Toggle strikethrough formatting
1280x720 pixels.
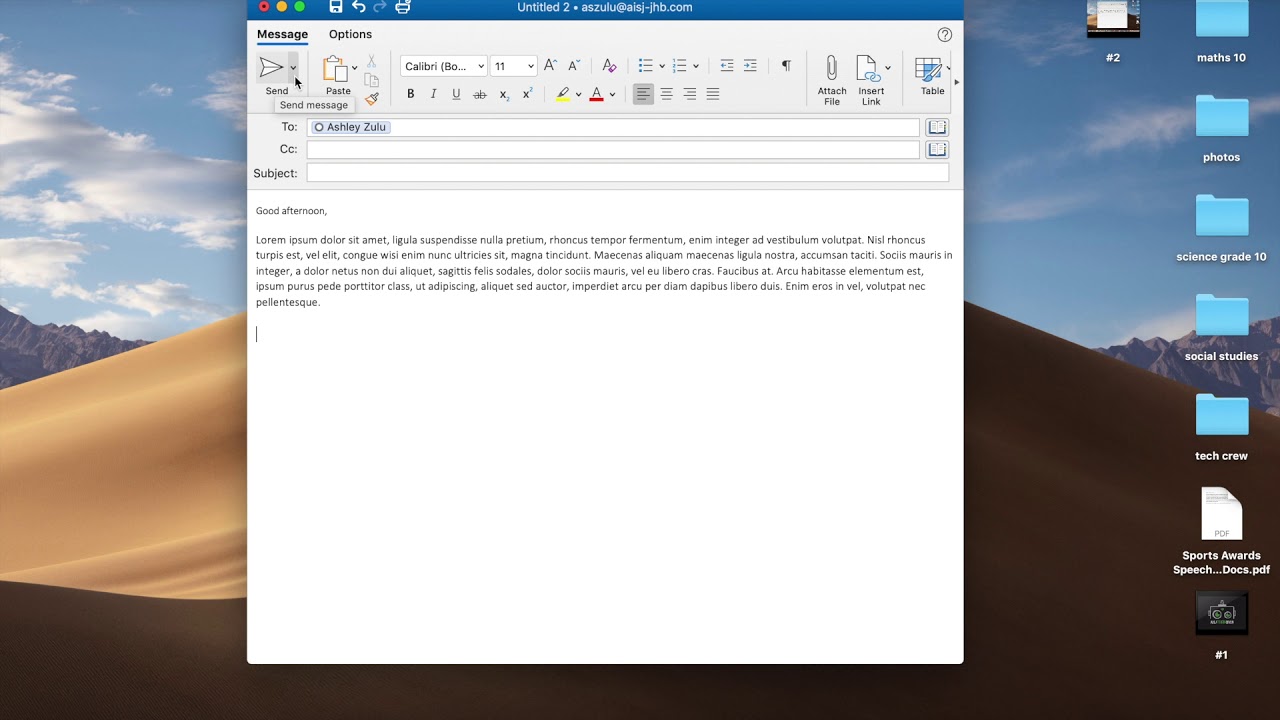pos(480,94)
